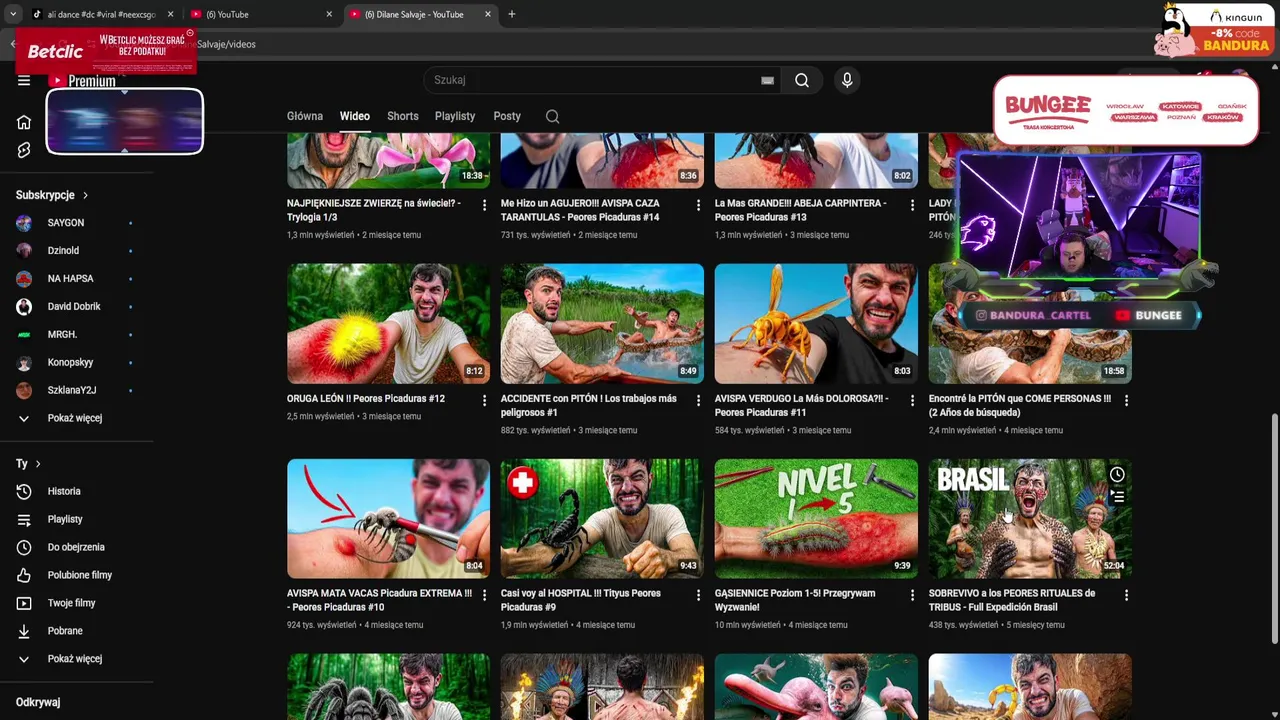Open browser tab list dropdown
This screenshot has height=720, width=1280.
point(12,14)
